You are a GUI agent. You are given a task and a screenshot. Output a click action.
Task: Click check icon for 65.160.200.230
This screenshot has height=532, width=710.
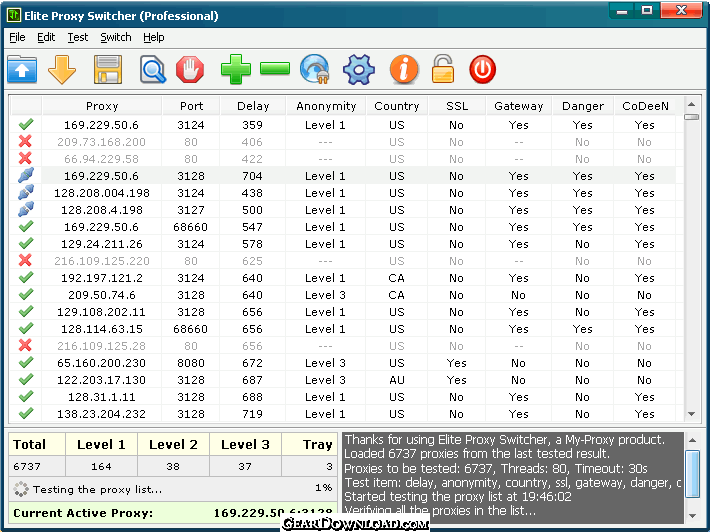26,362
